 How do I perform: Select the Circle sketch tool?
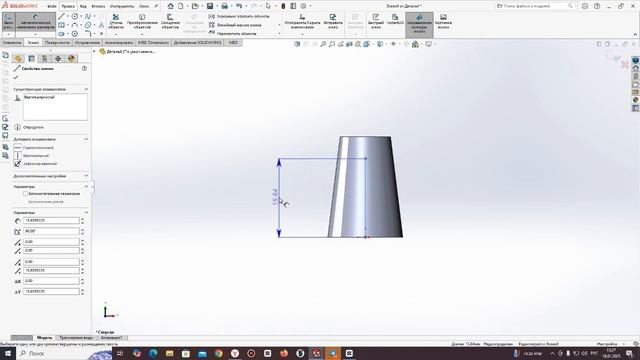click(75, 16)
